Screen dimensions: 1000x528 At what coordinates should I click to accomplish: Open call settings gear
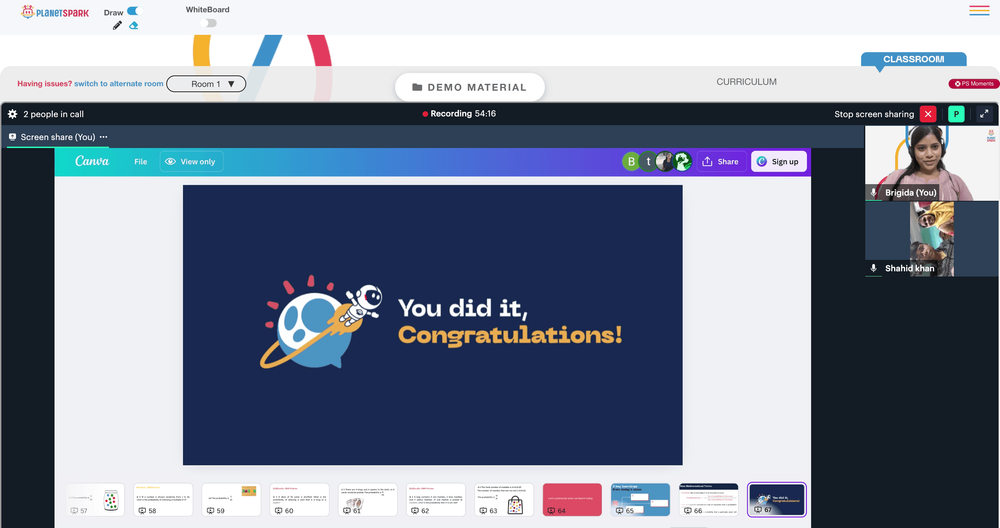(x=12, y=114)
